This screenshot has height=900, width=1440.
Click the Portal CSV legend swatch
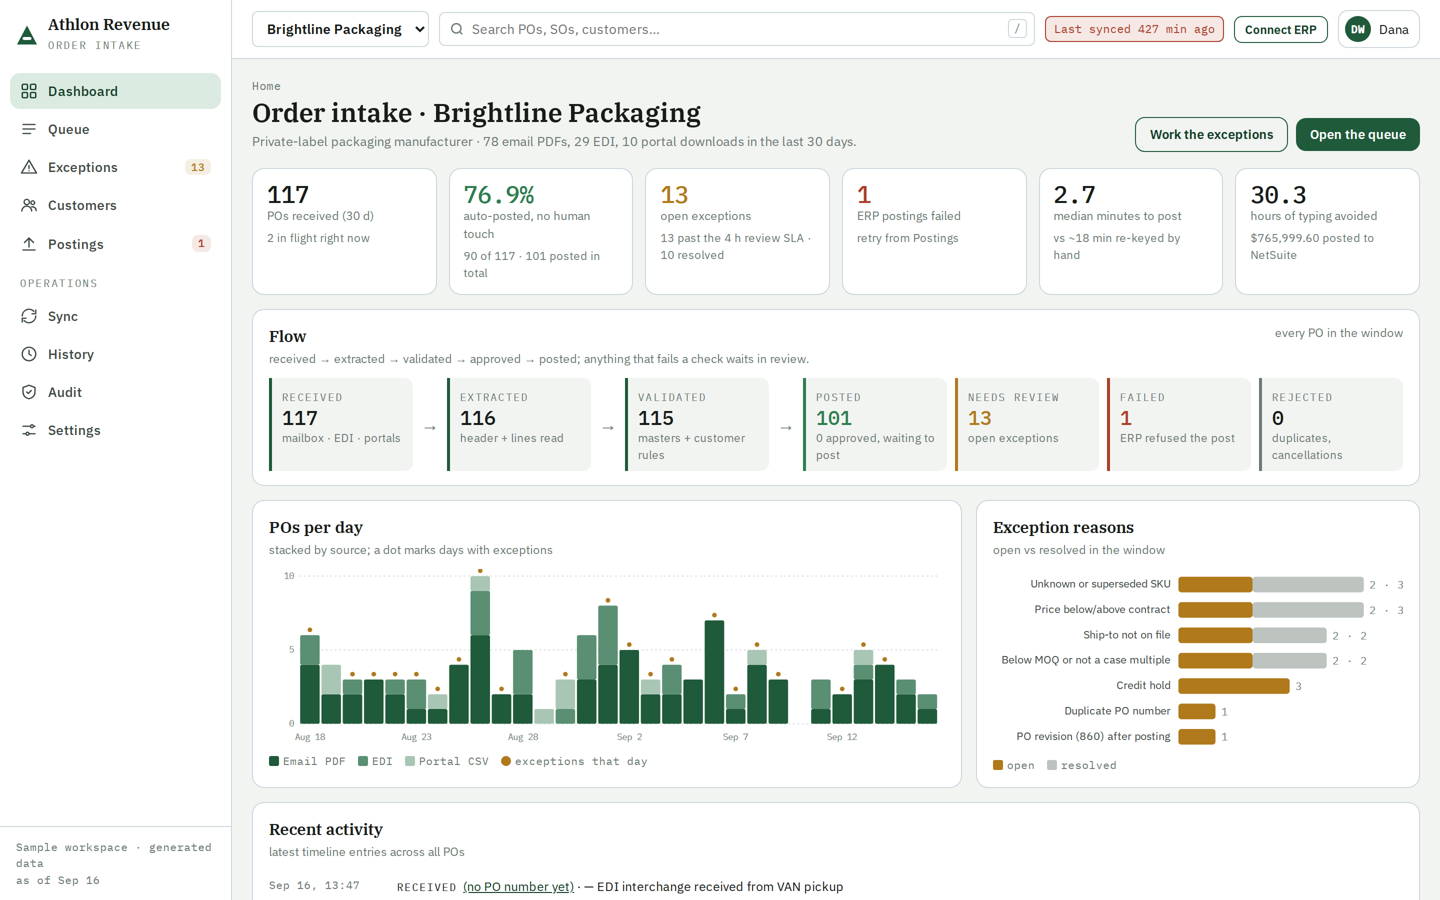click(410, 761)
